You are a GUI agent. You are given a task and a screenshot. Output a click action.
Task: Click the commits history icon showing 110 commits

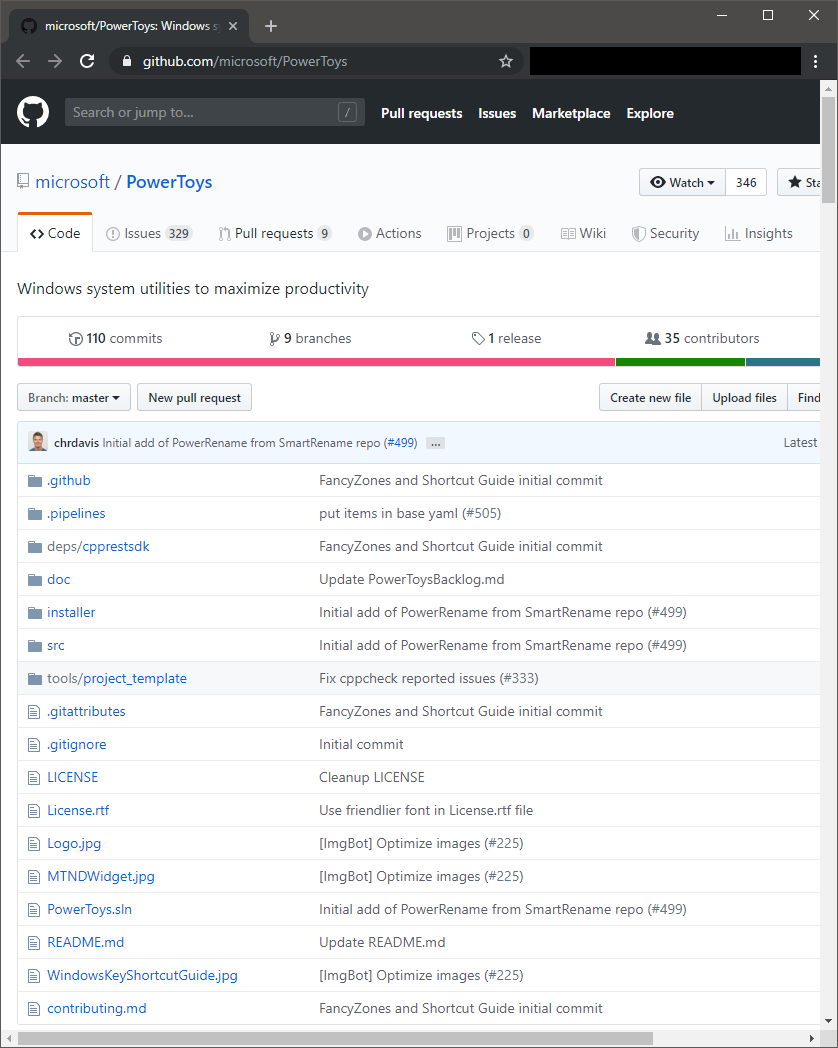(77, 338)
